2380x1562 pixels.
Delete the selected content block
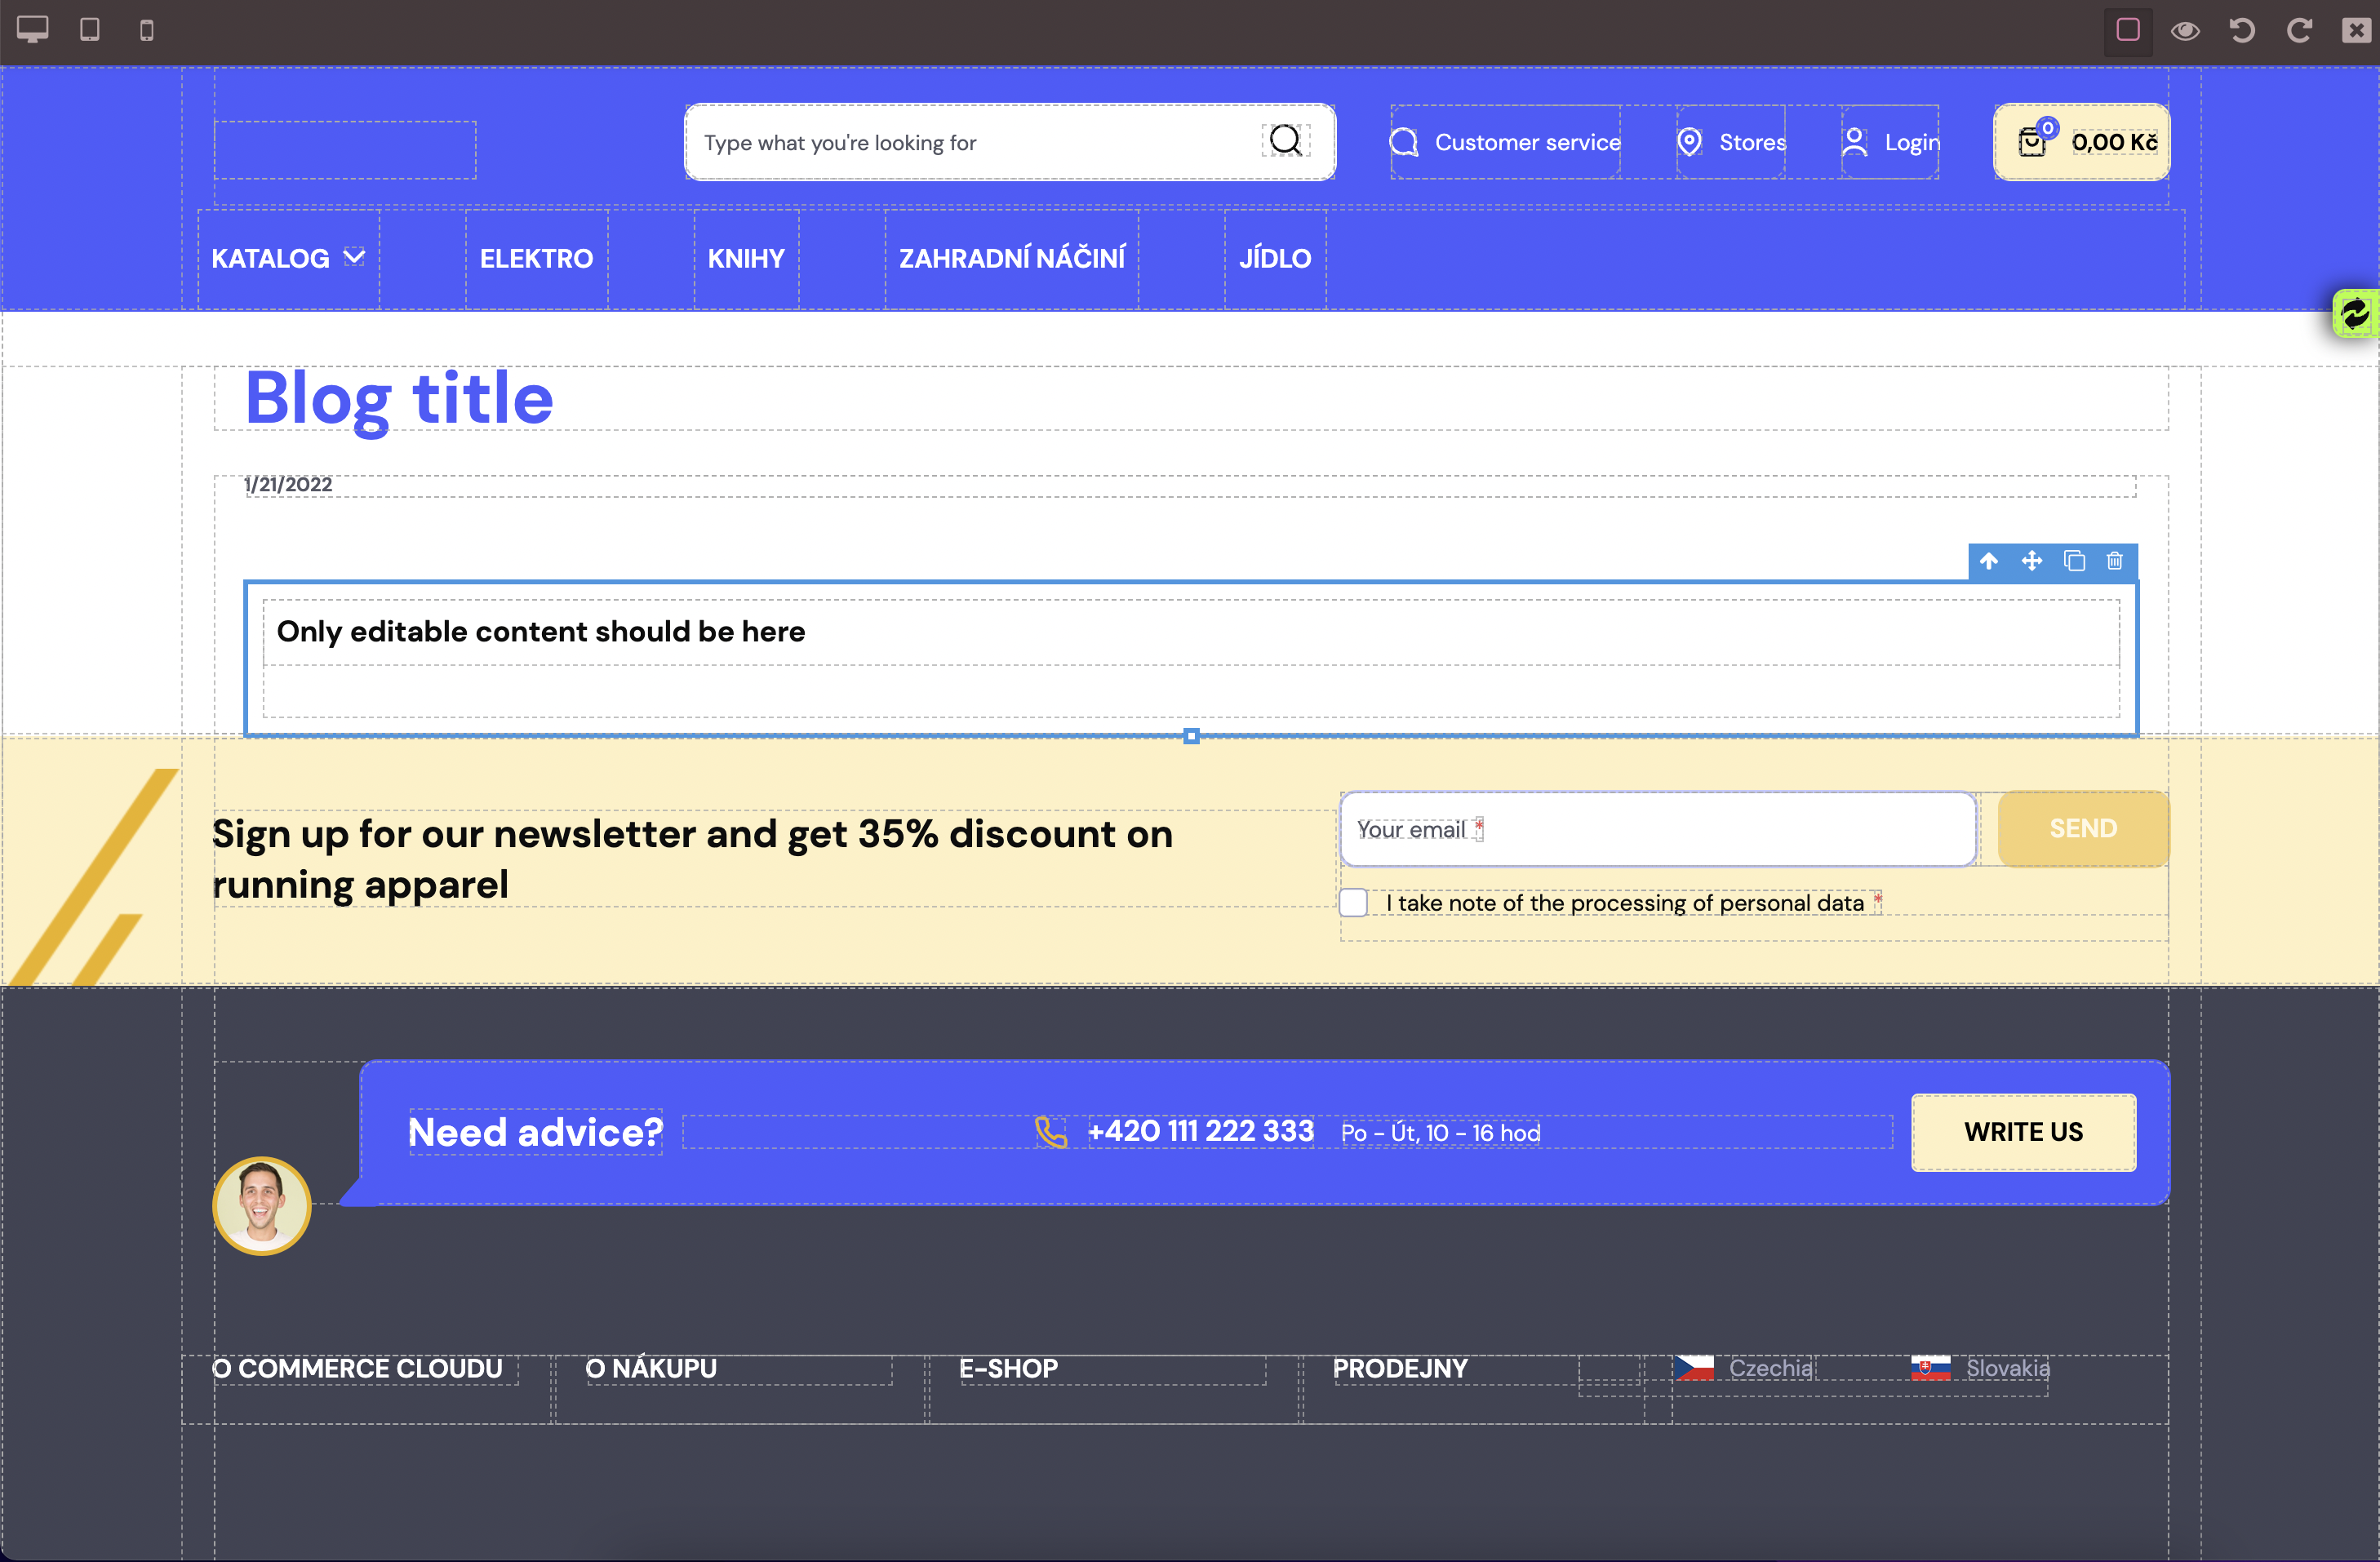(2115, 561)
